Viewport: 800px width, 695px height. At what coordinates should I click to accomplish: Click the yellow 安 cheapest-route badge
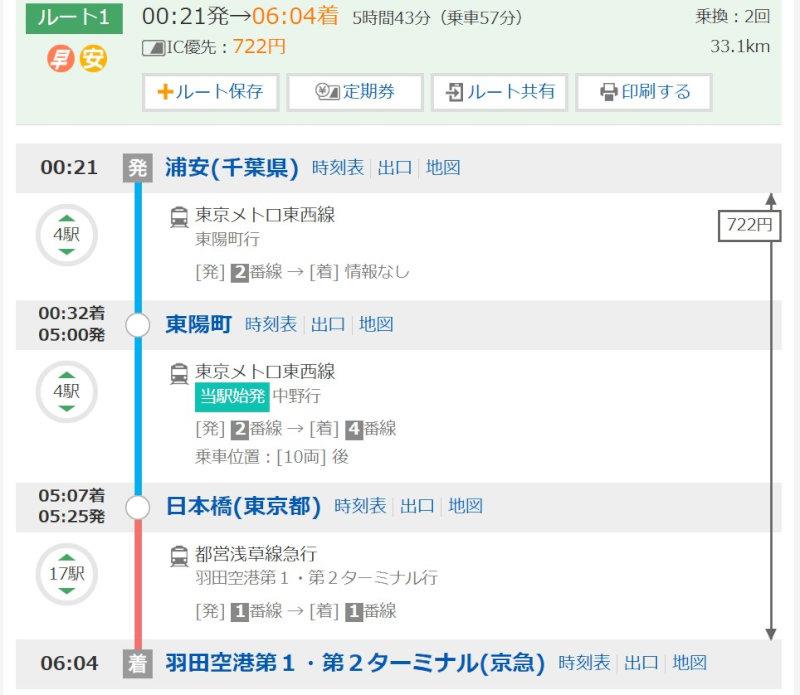pyautogui.click(x=92, y=59)
